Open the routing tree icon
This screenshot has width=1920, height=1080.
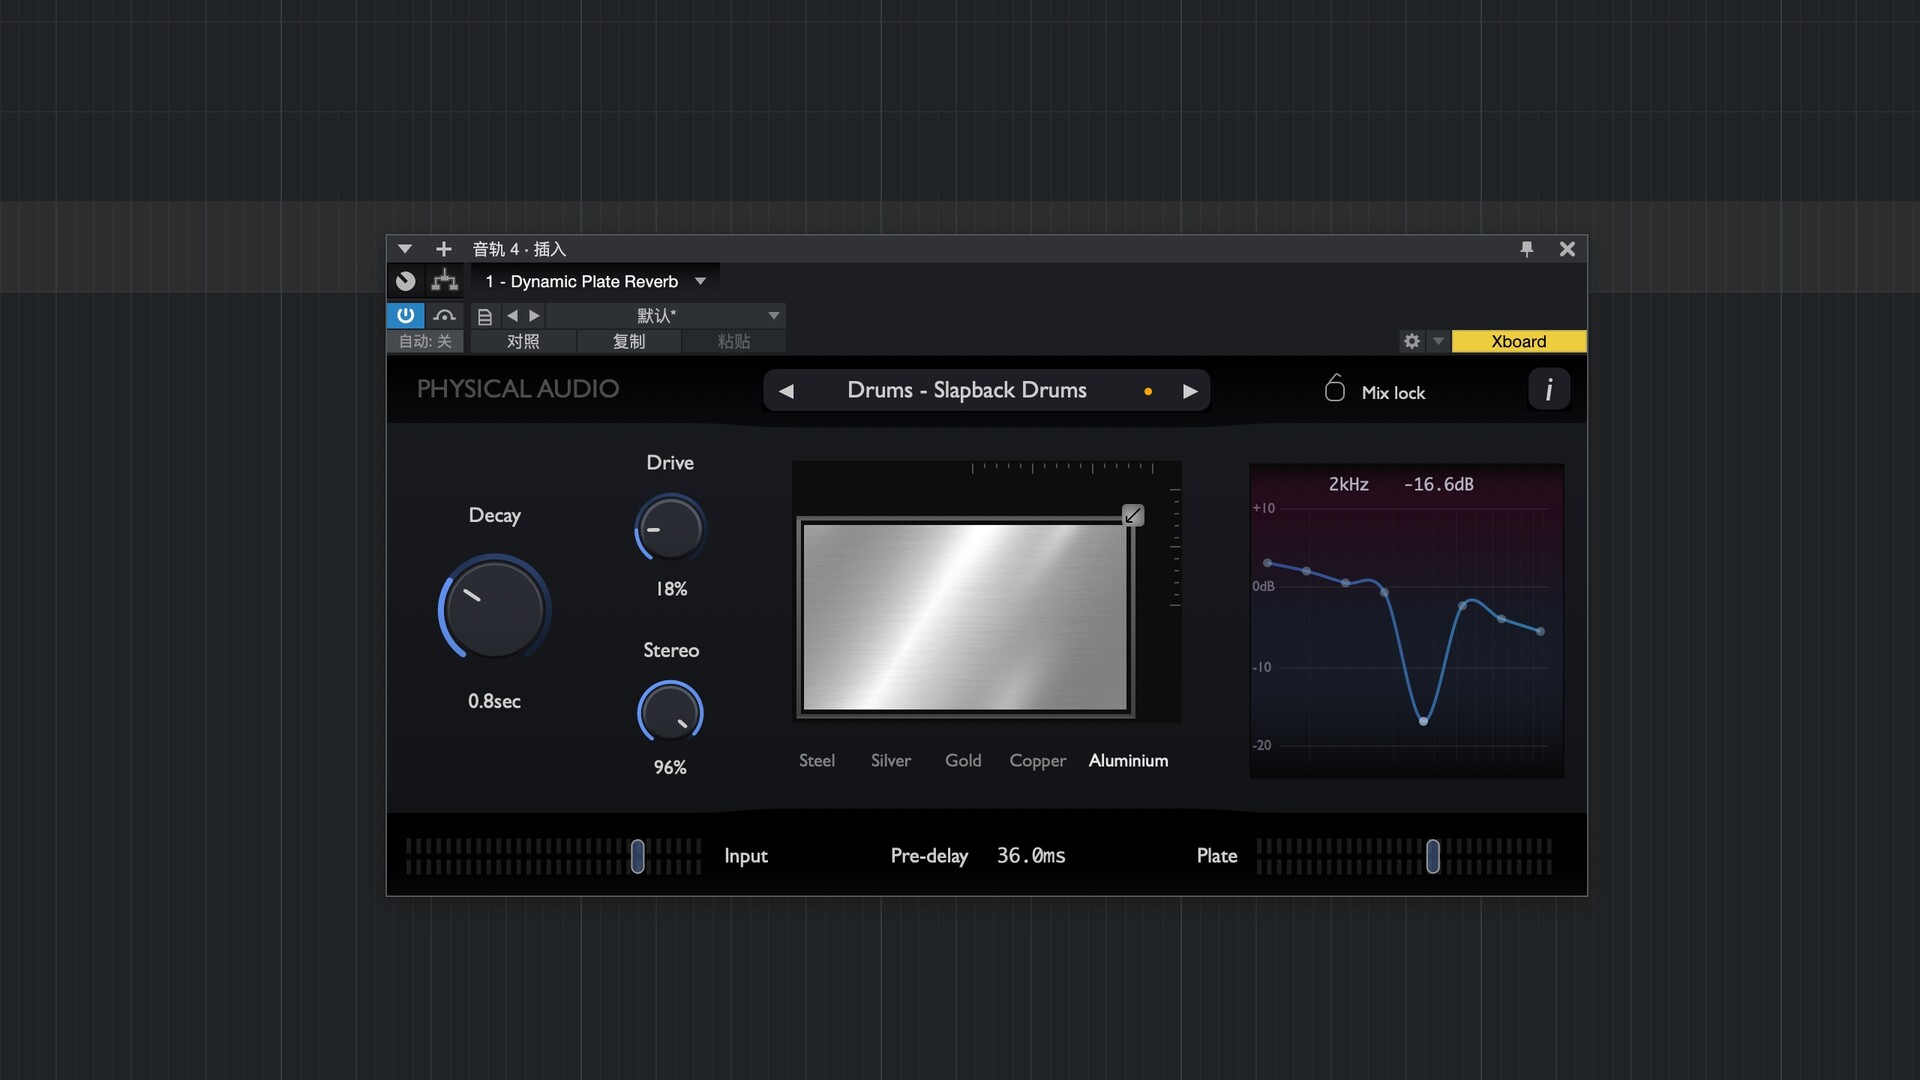(x=445, y=281)
